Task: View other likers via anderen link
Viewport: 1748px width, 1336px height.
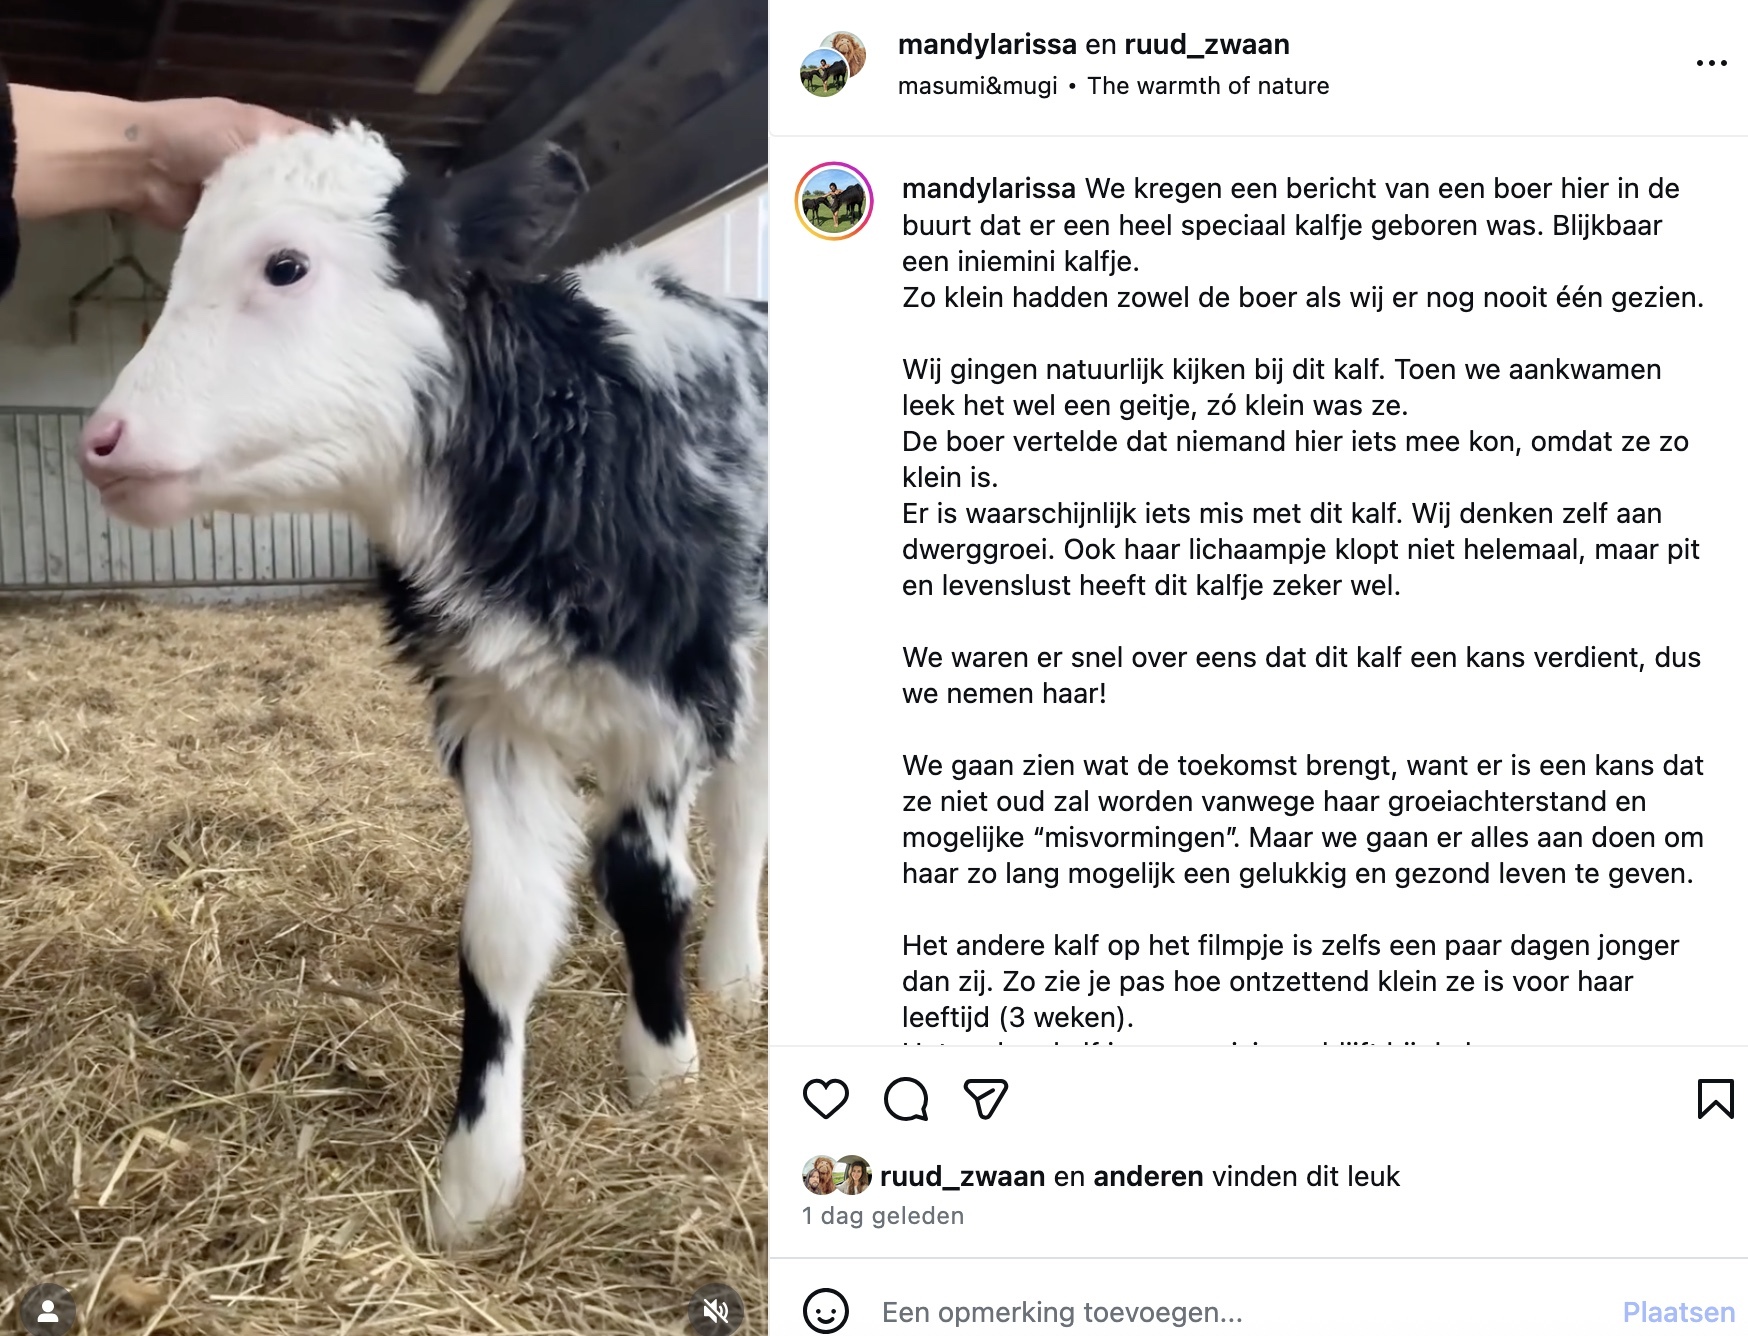Action: click(x=1148, y=1176)
